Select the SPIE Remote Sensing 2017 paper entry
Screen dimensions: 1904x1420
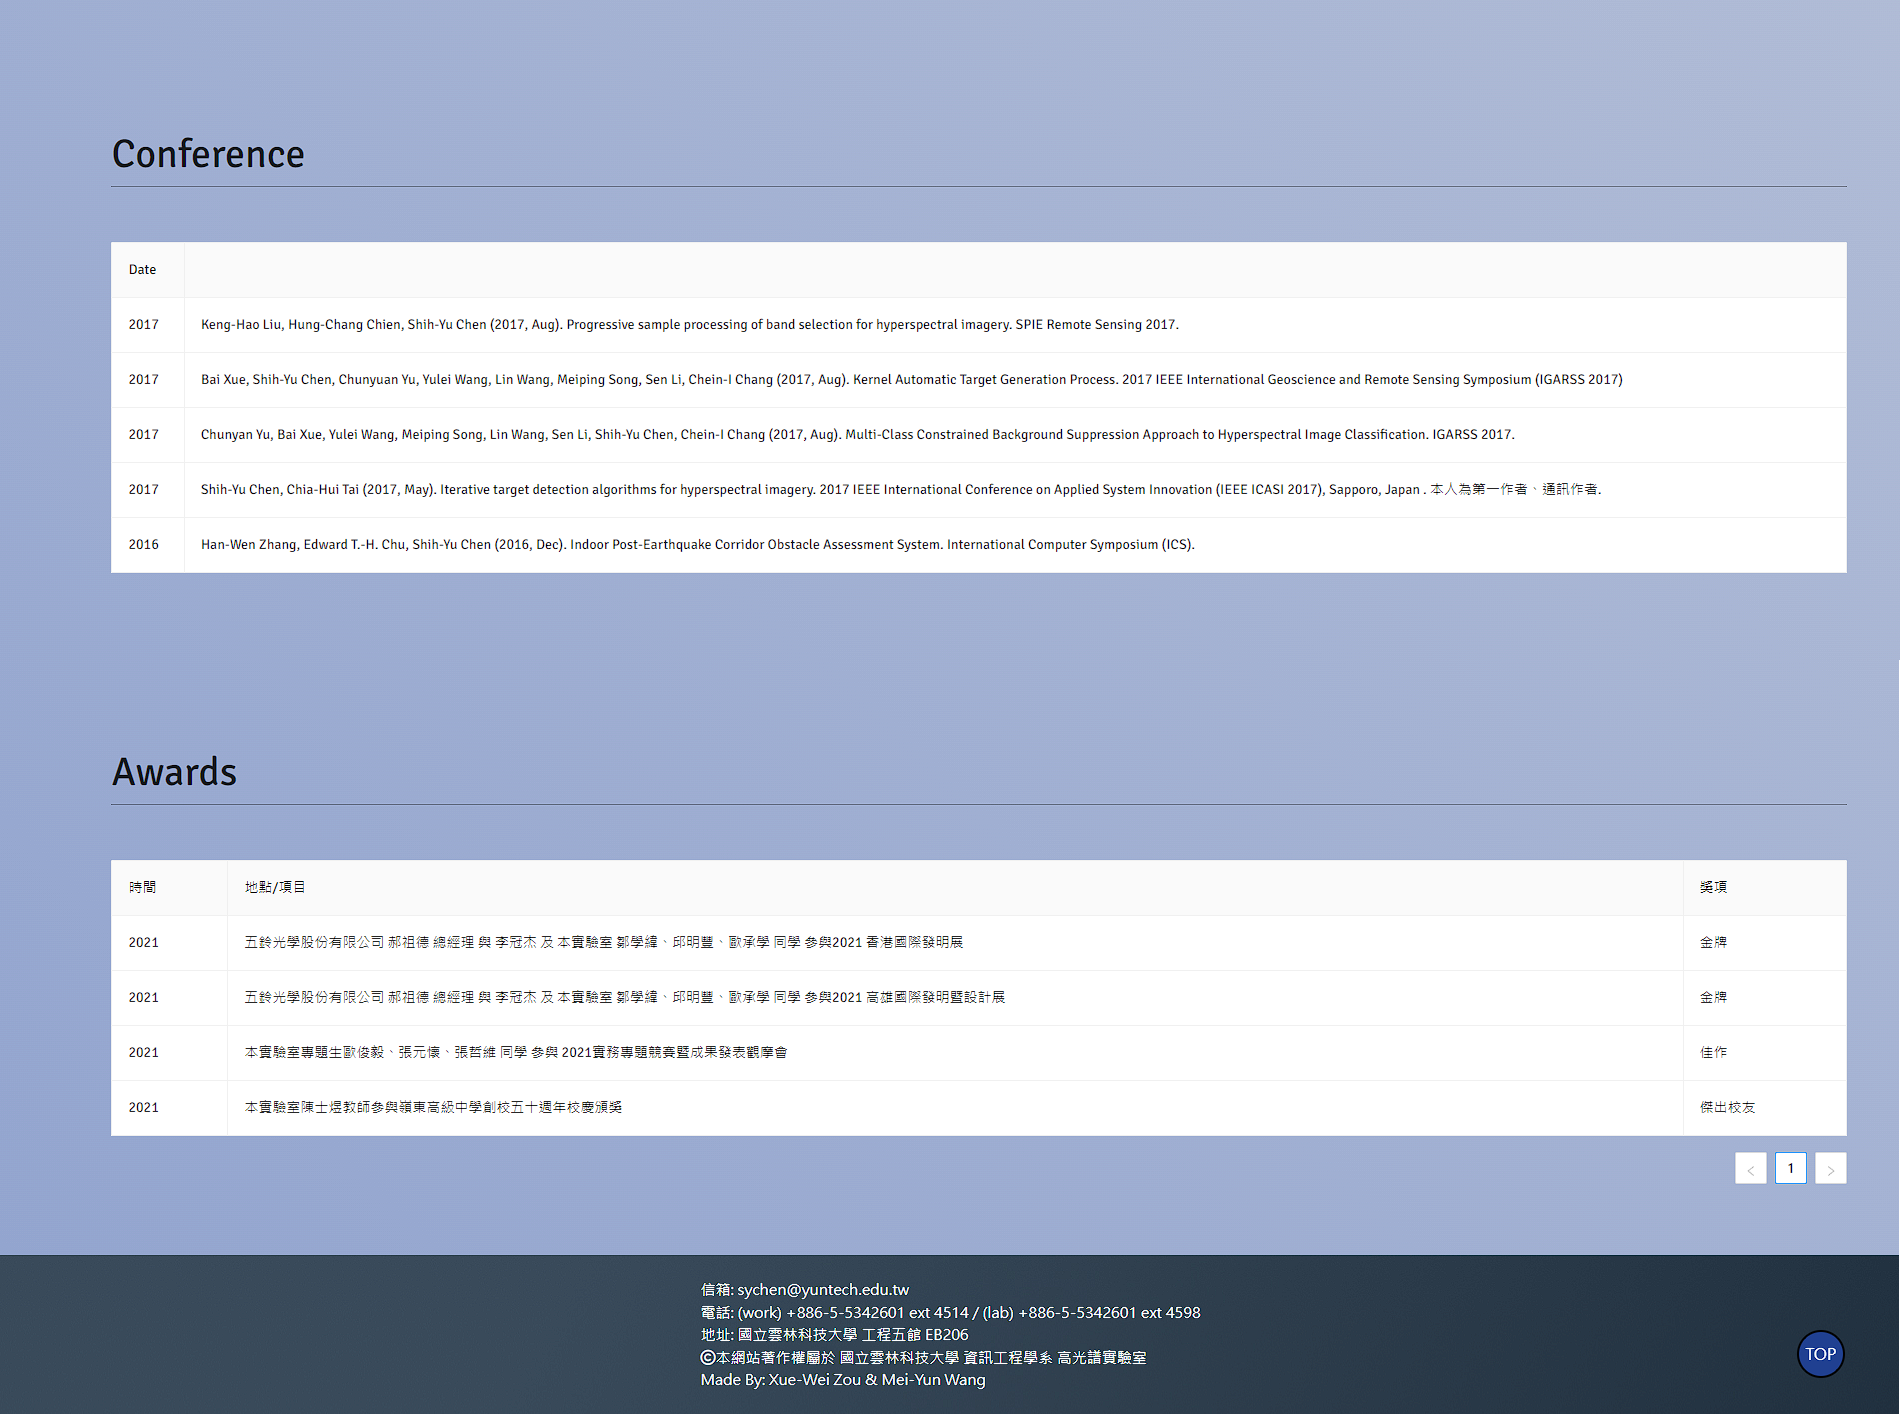(690, 325)
